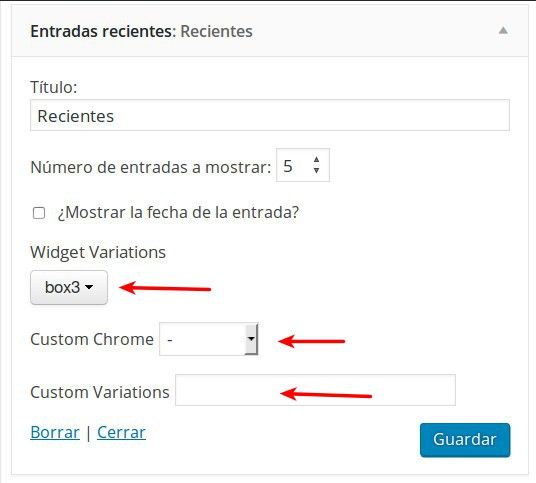Click the 'Título:' label
536x483 pixels.
pos(54,87)
